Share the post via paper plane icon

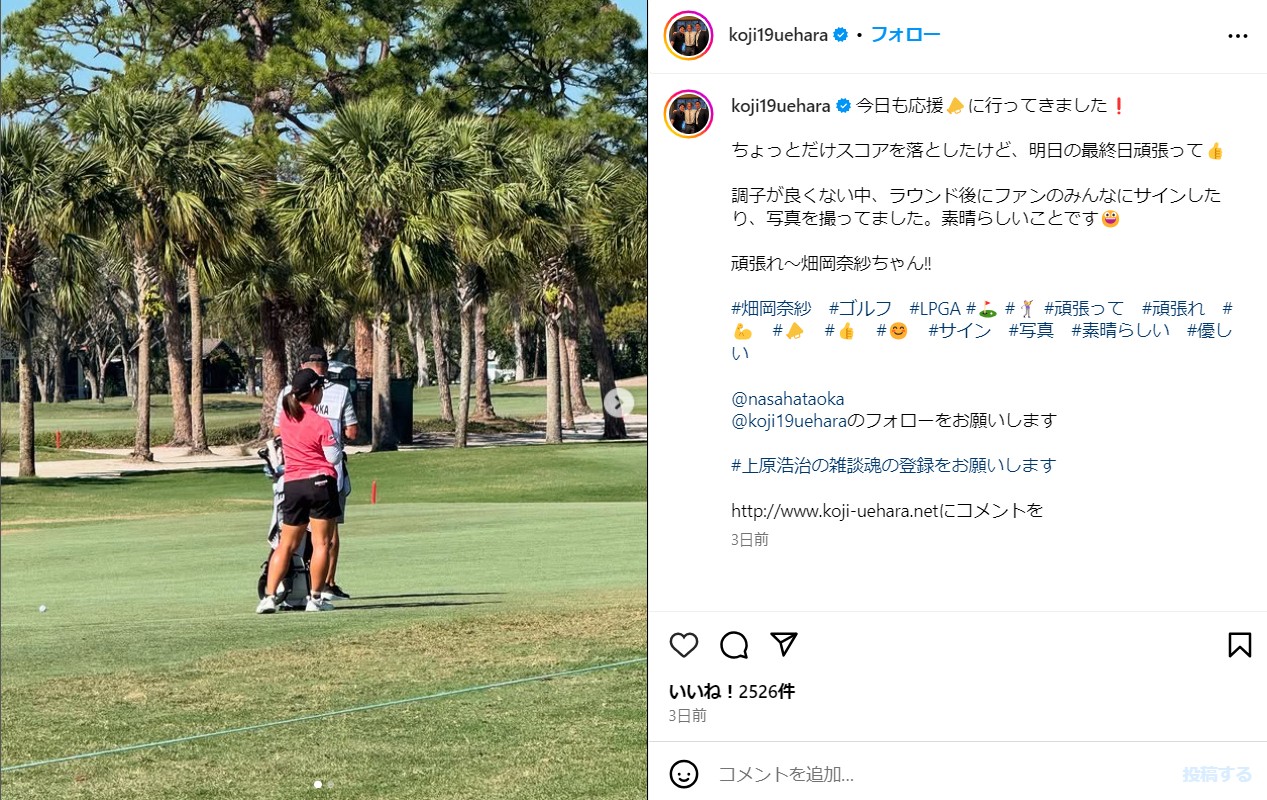[x=784, y=644]
